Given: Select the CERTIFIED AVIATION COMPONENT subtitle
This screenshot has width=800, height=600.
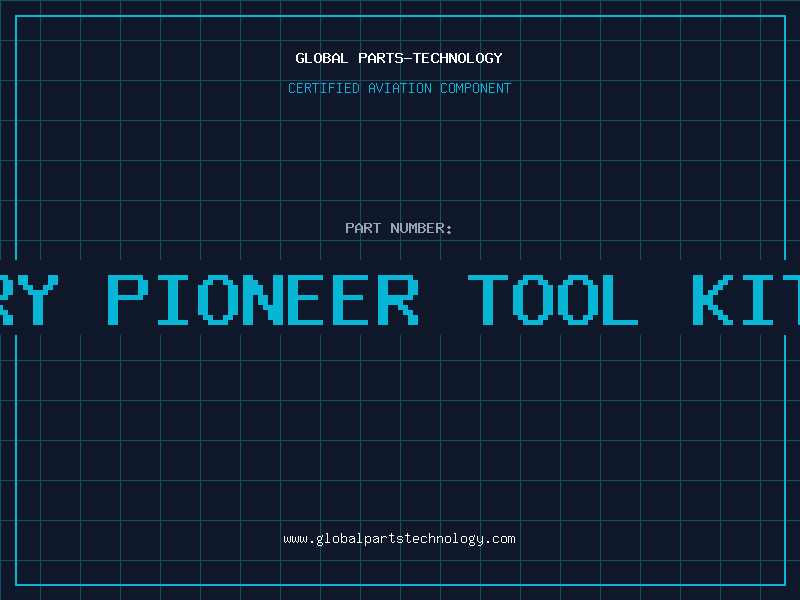Looking at the screenshot, I should click(x=399, y=88).
